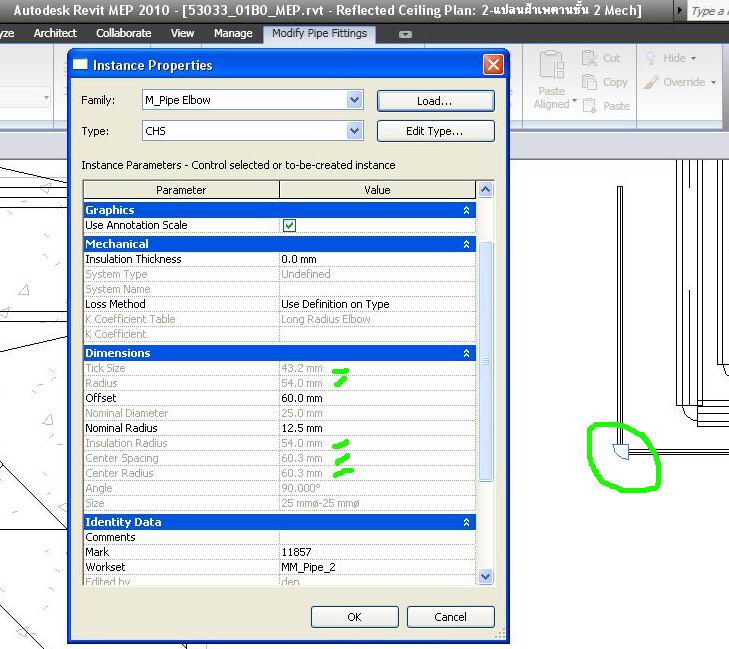Select the pipe elbow fitting in drawing
The width and height of the screenshot is (729, 649).
pyautogui.click(x=621, y=451)
